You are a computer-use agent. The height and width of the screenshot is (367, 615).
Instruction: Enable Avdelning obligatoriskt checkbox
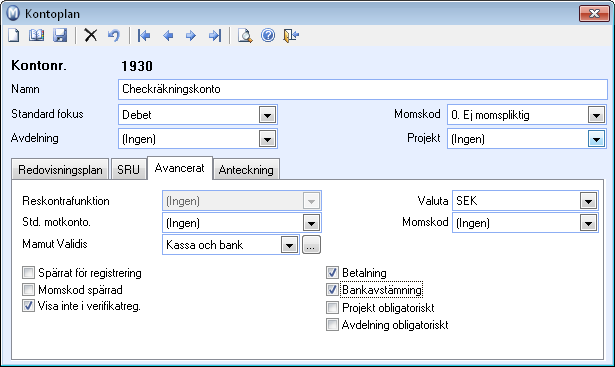tap(332, 325)
